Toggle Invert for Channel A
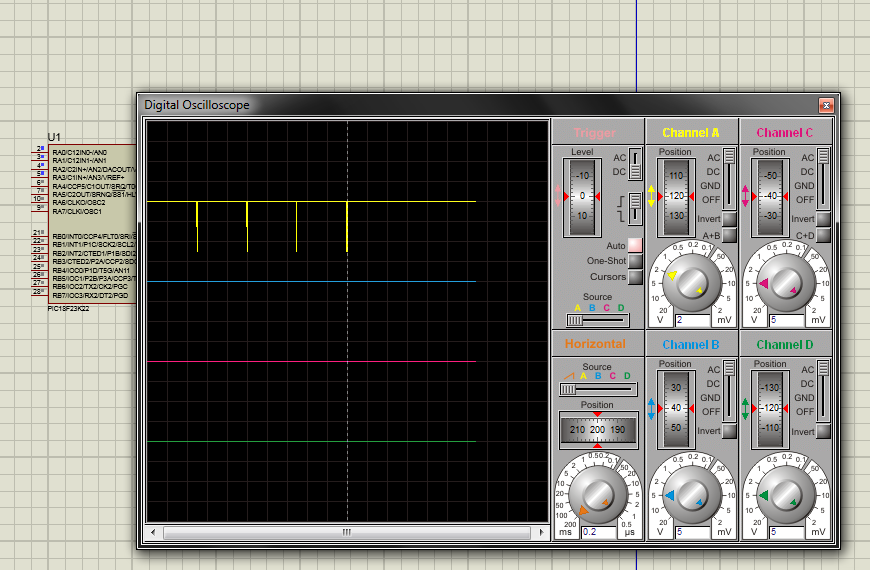Screen dimensions: 870x570 730,219
